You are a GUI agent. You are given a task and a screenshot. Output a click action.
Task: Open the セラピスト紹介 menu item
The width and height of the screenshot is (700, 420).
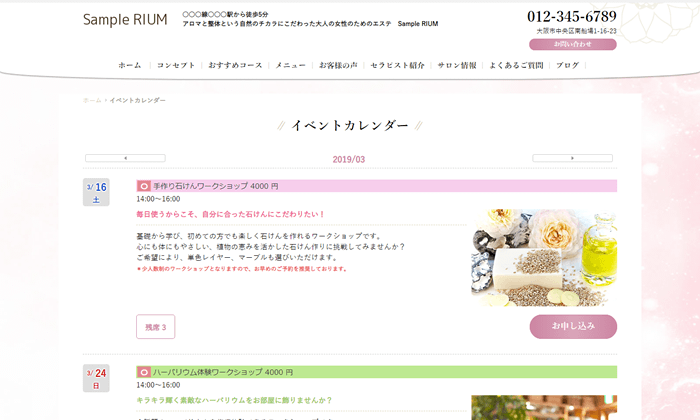(x=397, y=65)
